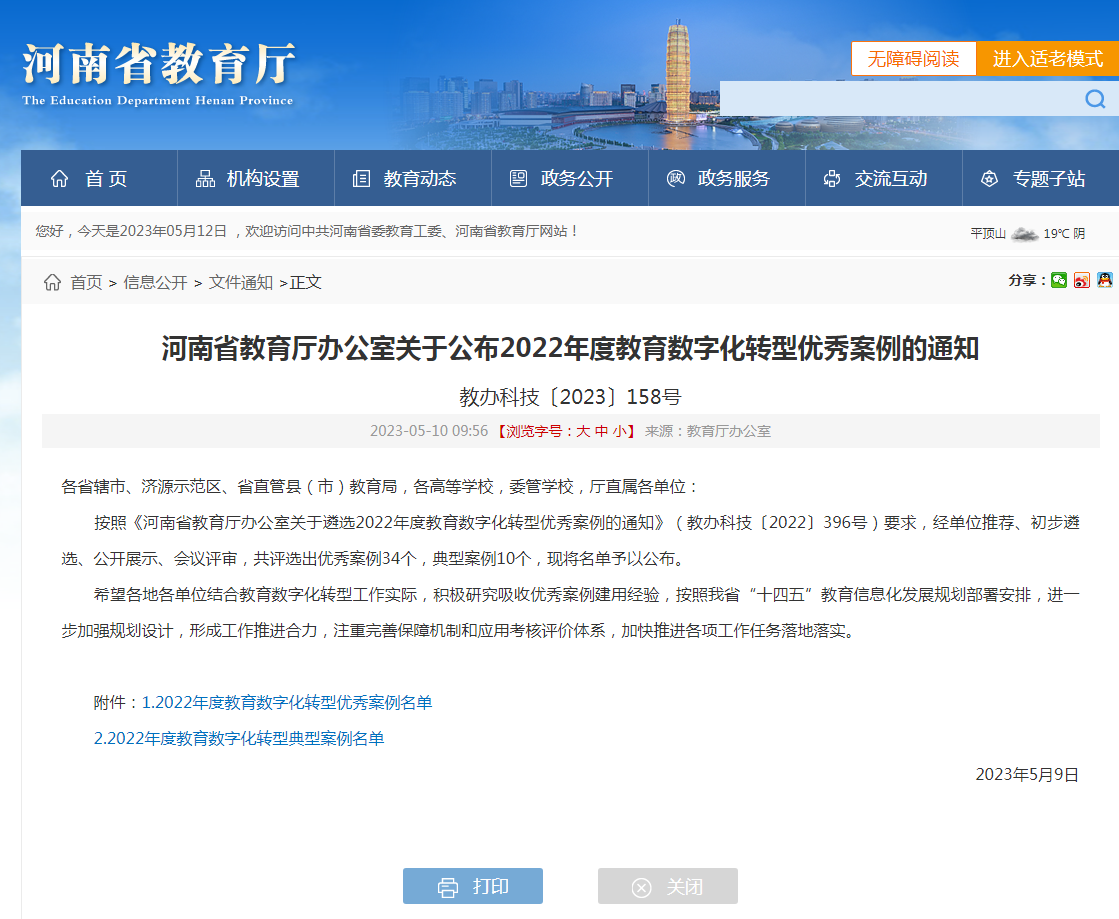This screenshot has width=1119, height=919.
Task: Click the signing date 2023年5月9日
Action: pos(1027,775)
